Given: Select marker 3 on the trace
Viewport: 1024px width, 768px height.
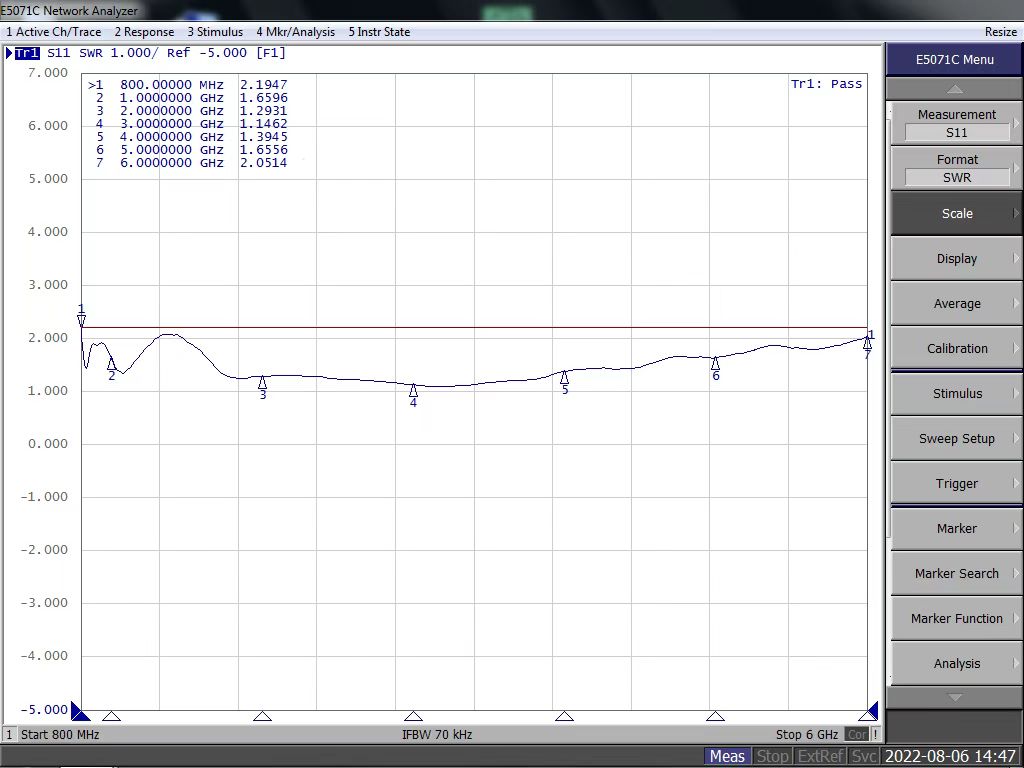Looking at the screenshot, I should point(262,382).
